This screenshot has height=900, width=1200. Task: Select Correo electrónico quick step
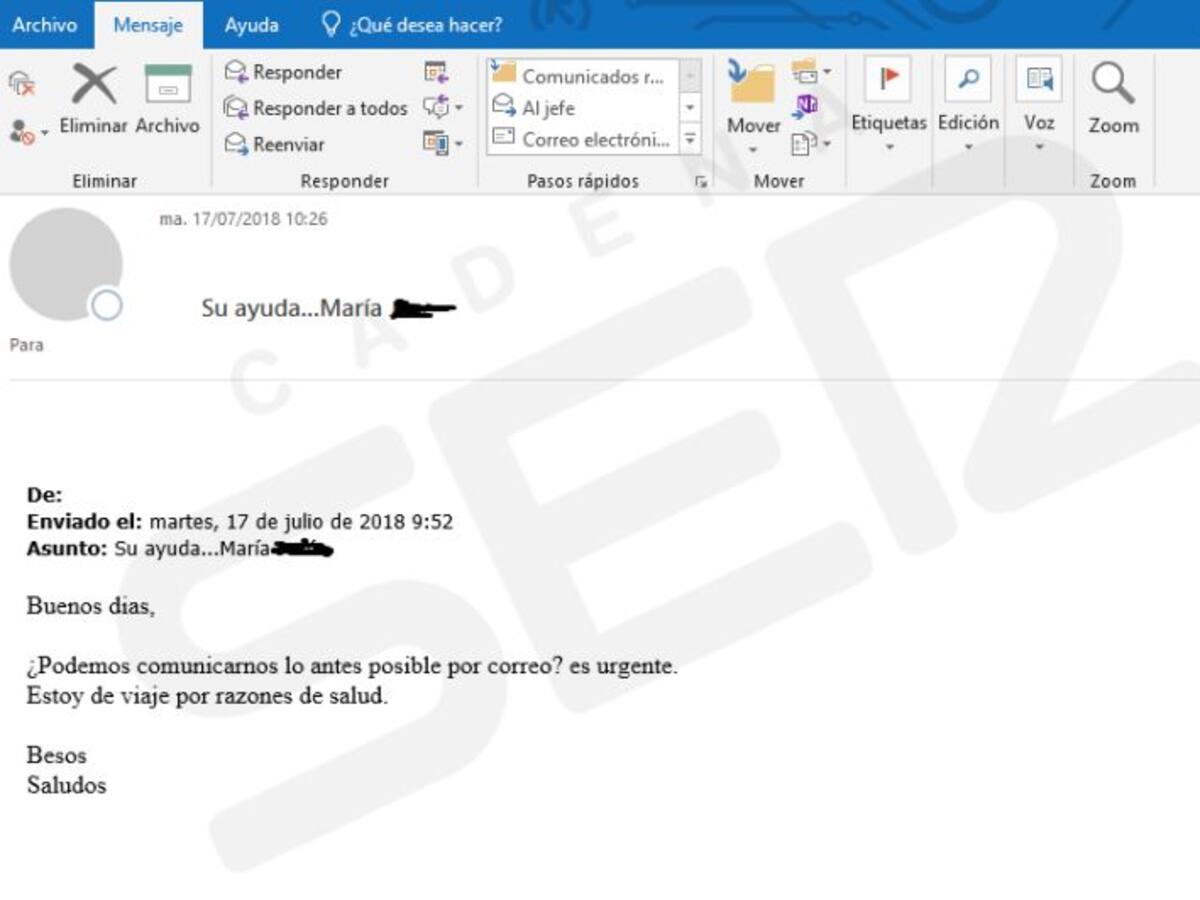tap(580, 139)
